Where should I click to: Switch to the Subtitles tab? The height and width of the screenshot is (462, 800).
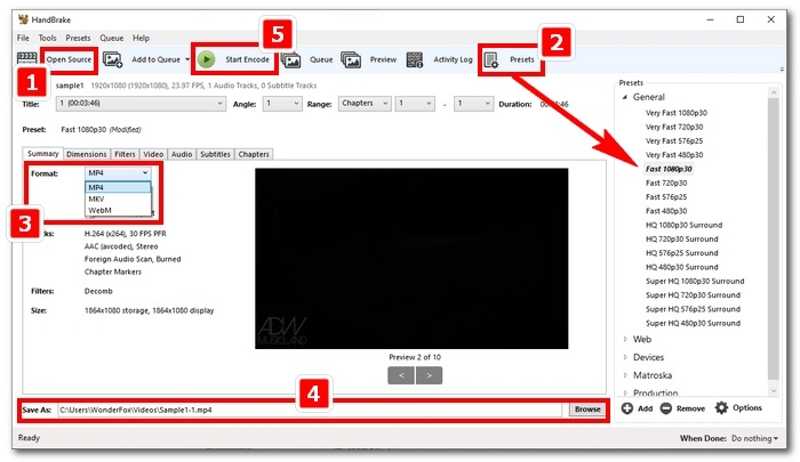tap(215, 154)
